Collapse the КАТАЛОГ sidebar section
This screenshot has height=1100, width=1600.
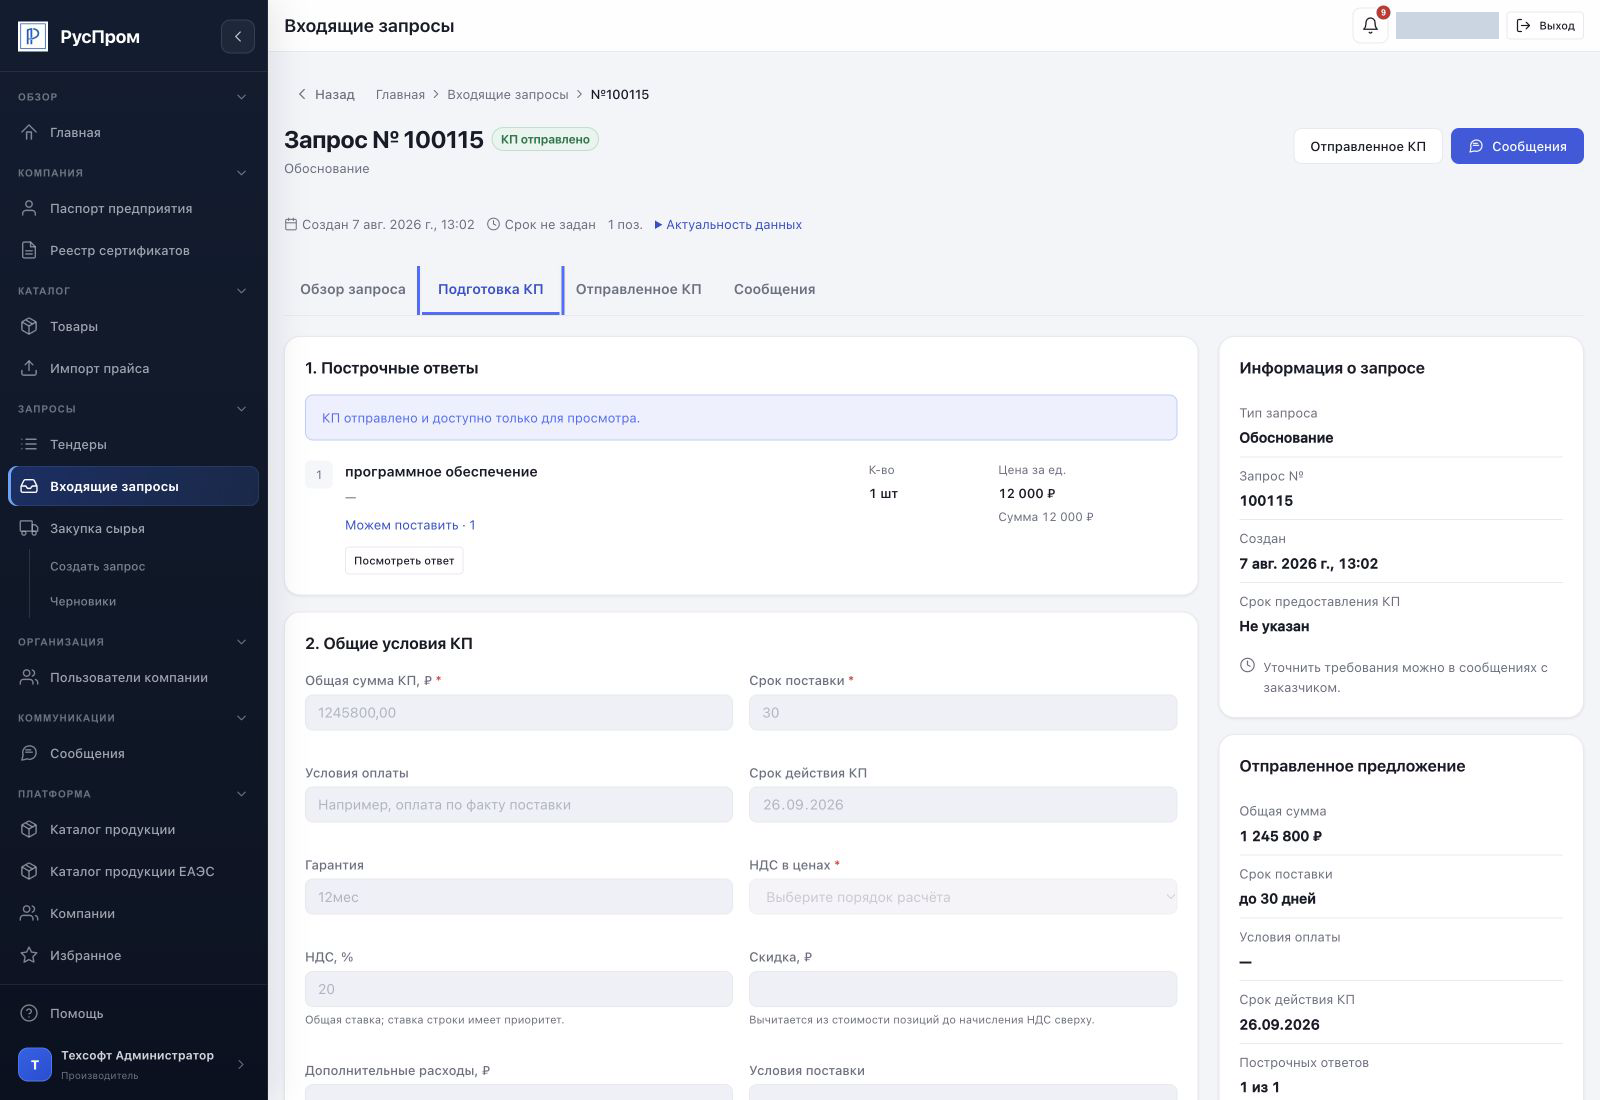[241, 291]
